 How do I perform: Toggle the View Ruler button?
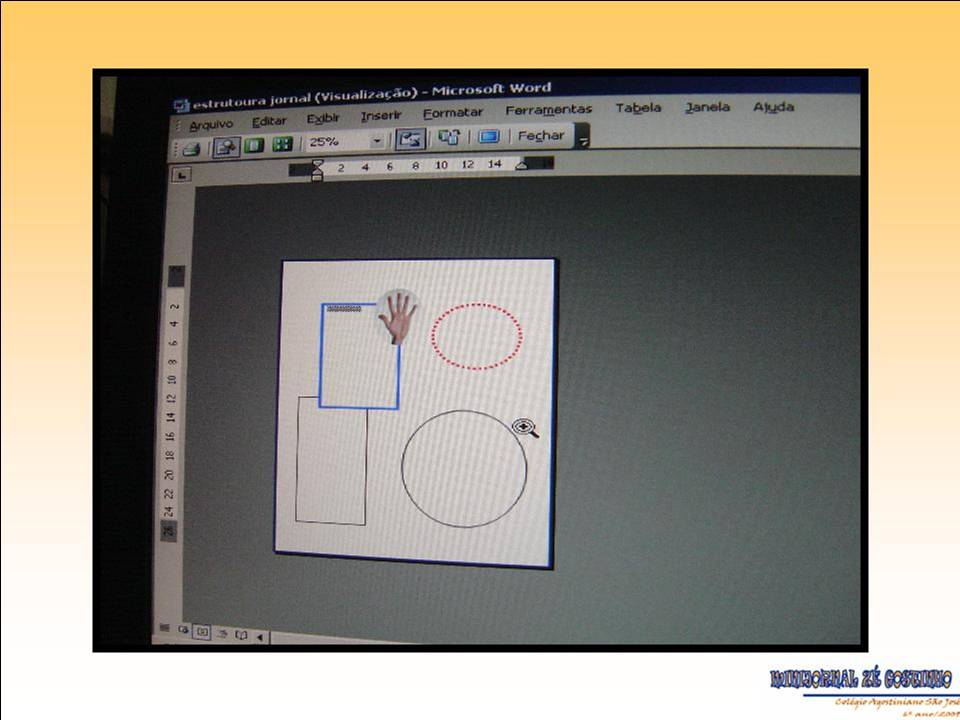pyautogui.click(x=410, y=139)
